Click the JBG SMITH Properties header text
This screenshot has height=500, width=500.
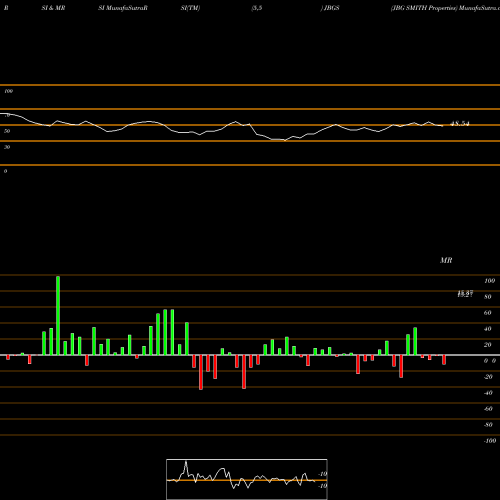click(x=424, y=8)
